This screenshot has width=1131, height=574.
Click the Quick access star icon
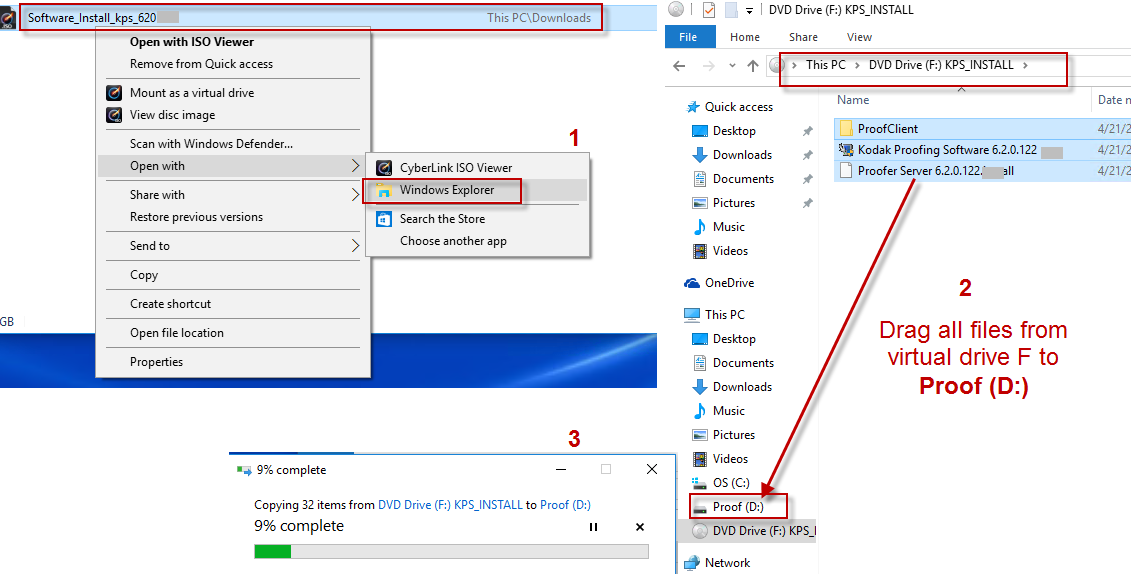pyautogui.click(x=692, y=107)
